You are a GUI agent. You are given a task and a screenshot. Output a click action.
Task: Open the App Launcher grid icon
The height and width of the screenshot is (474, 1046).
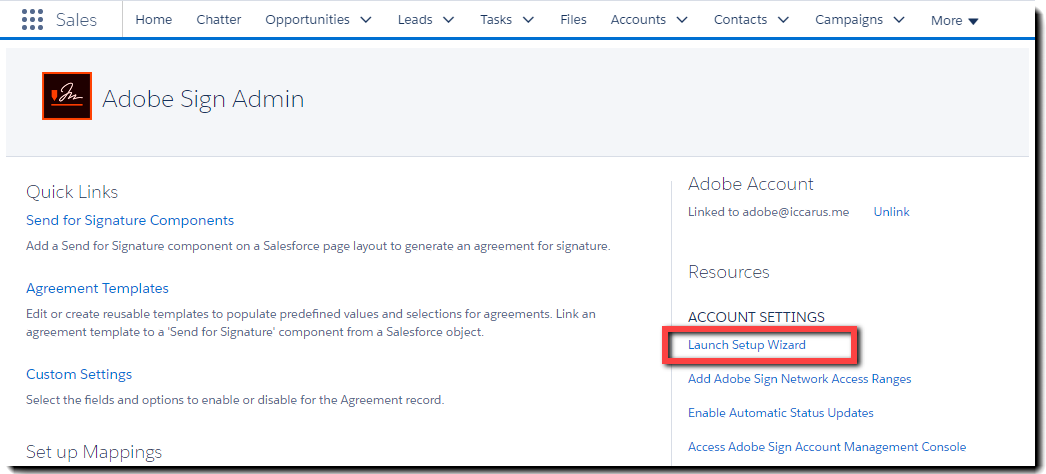coord(33,19)
